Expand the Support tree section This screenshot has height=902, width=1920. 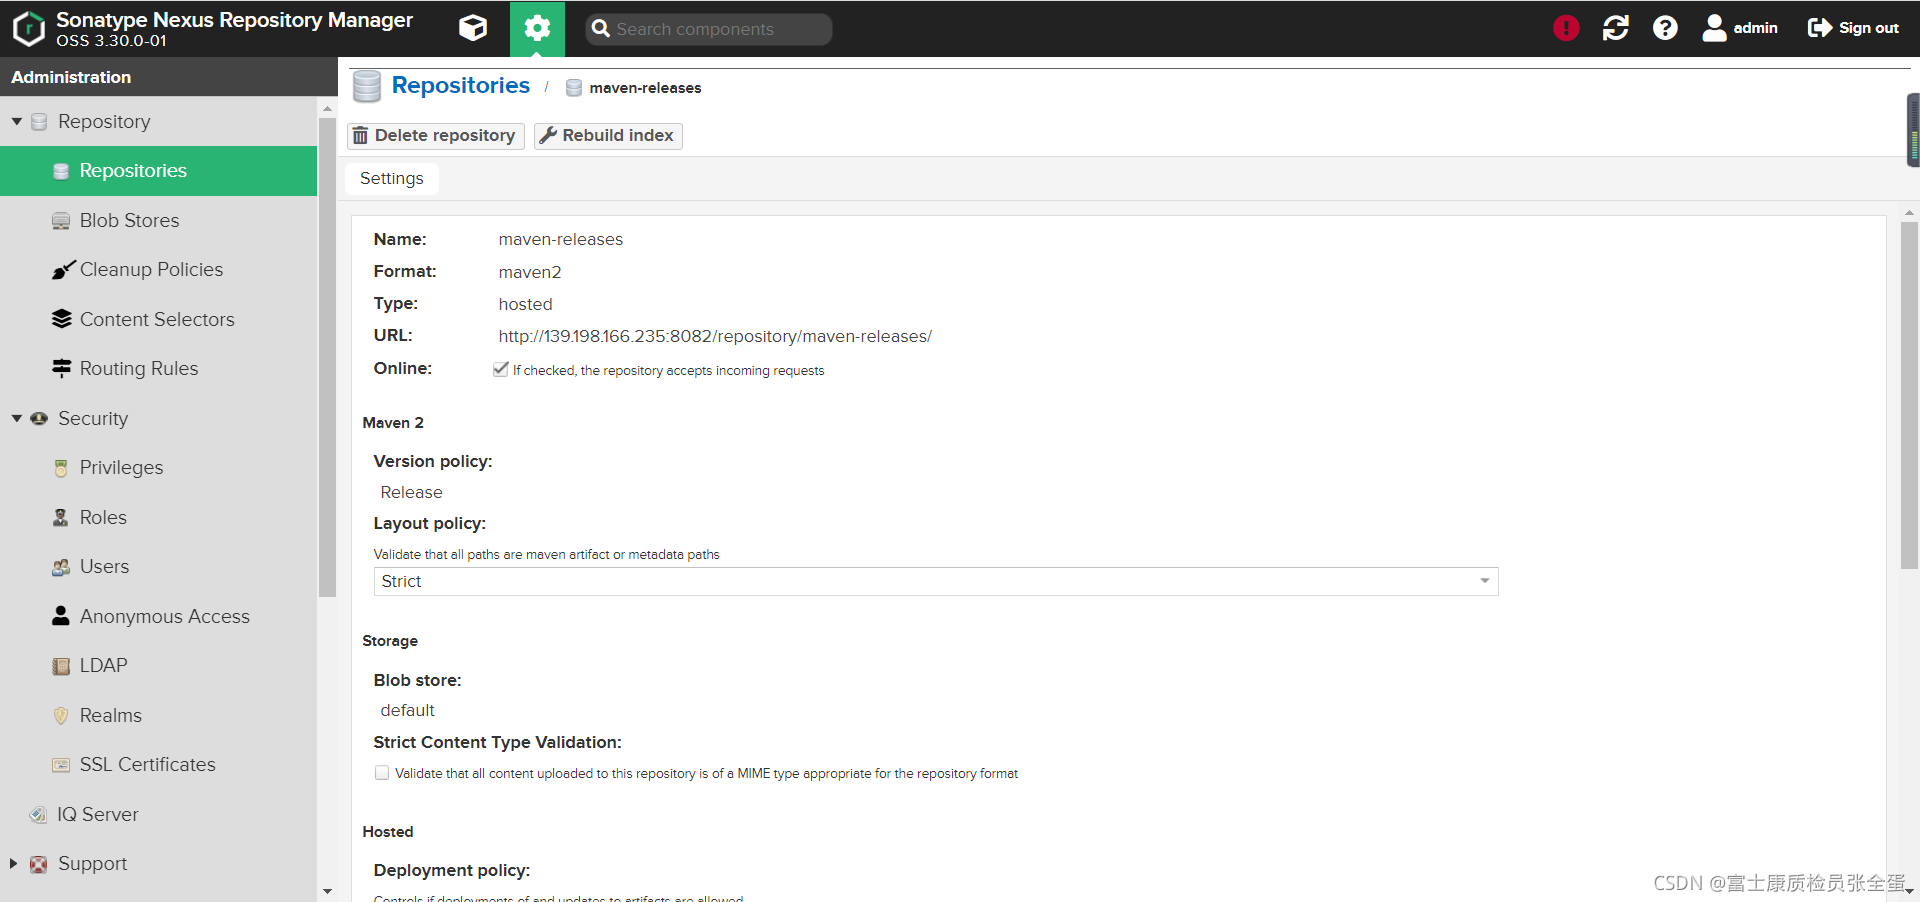(13, 863)
